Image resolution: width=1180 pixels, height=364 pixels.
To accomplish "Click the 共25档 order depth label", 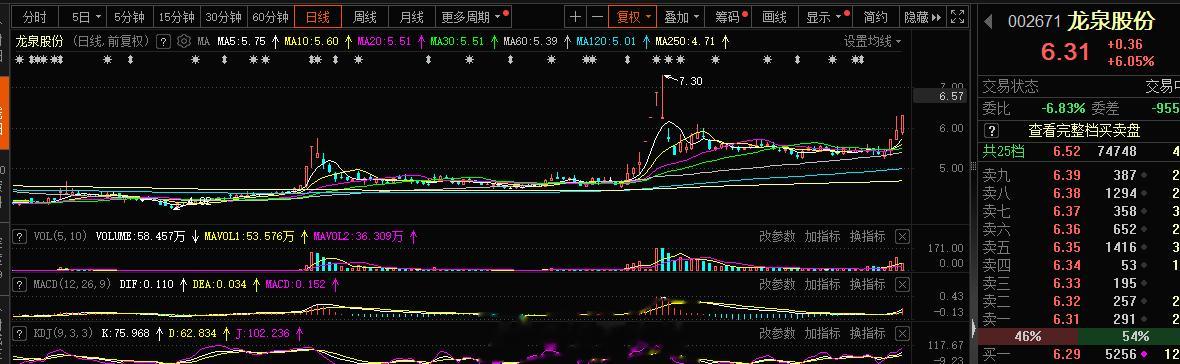I will [x=1003, y=151].
